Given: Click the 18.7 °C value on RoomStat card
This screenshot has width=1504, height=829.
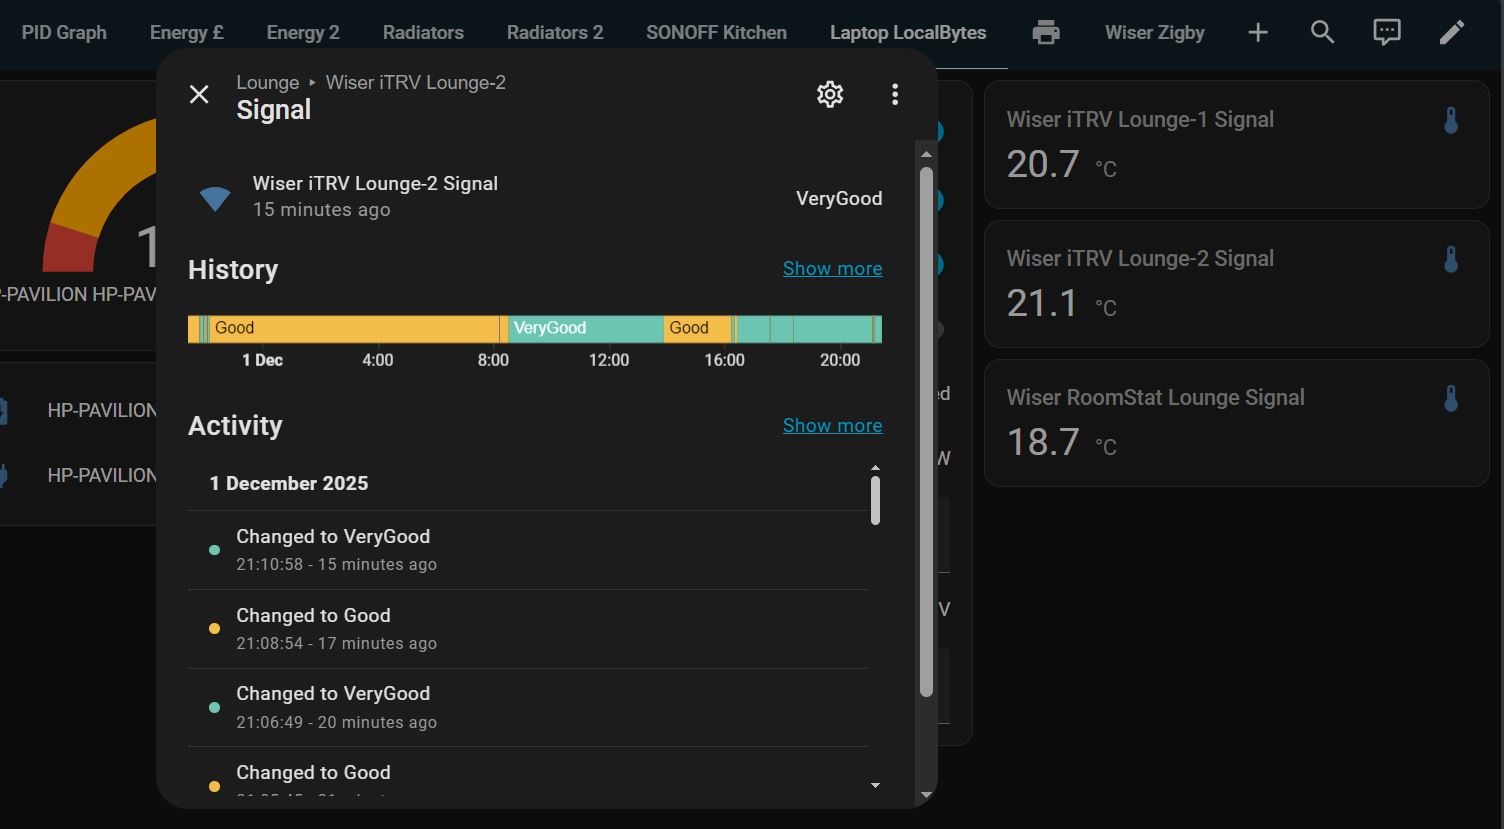Looking at the screenshot, I should coord(1061,442).
